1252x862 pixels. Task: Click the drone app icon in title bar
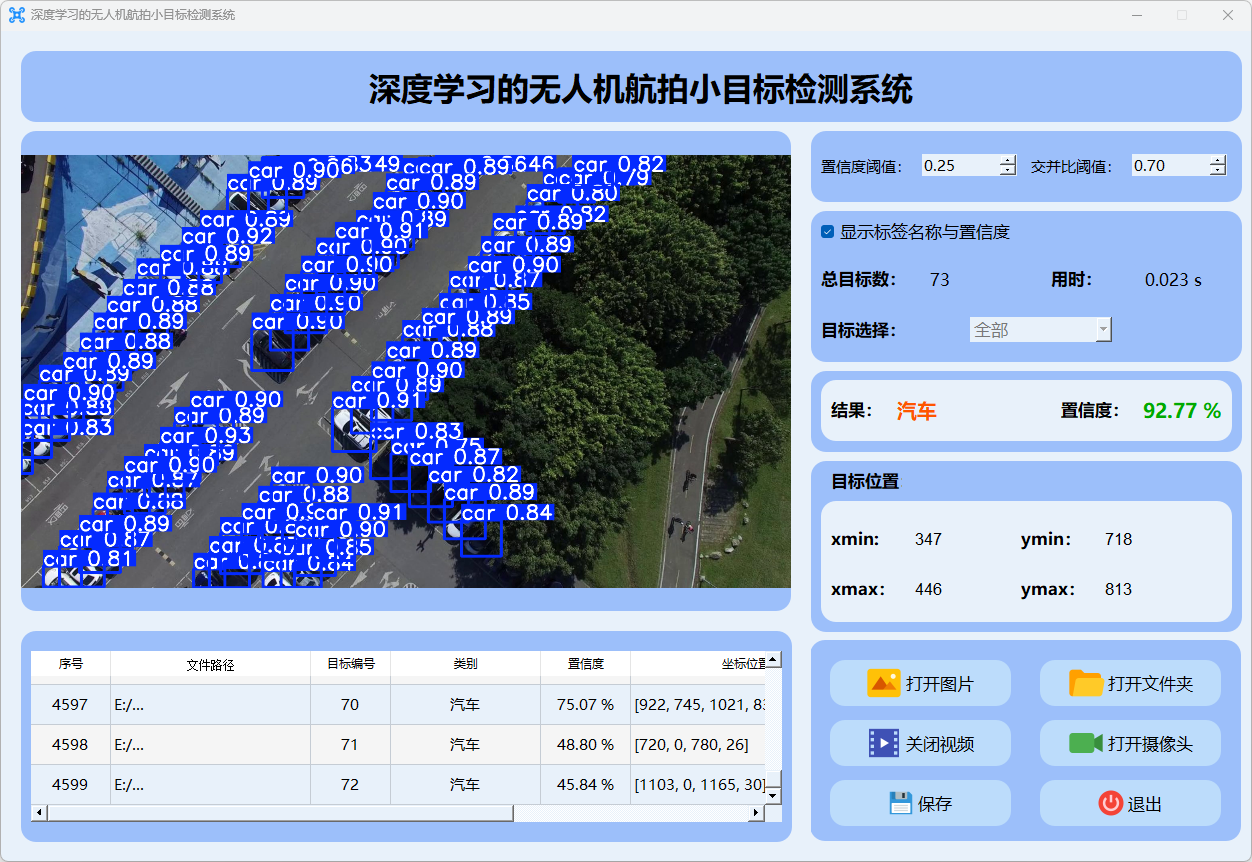click(x=16, y=15)
